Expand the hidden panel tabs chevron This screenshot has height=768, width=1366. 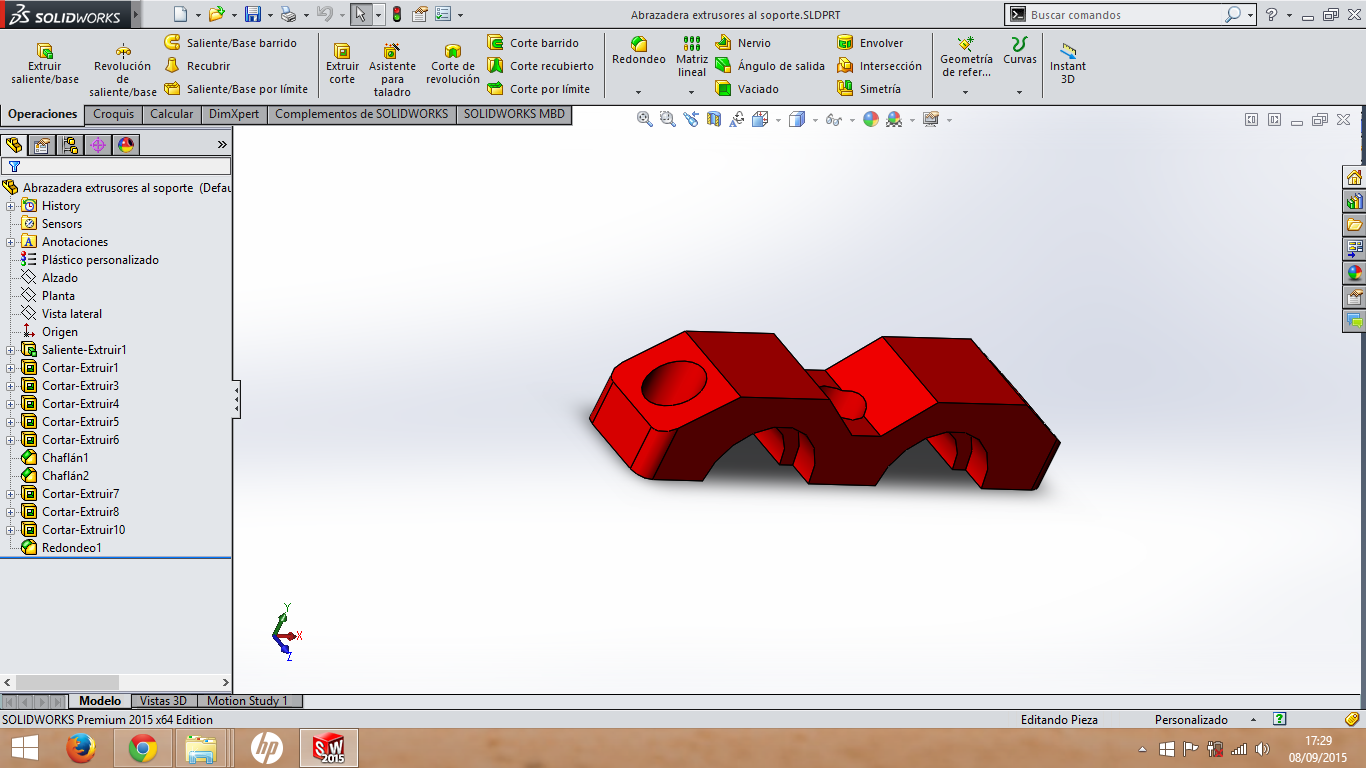tap(222, 145)
